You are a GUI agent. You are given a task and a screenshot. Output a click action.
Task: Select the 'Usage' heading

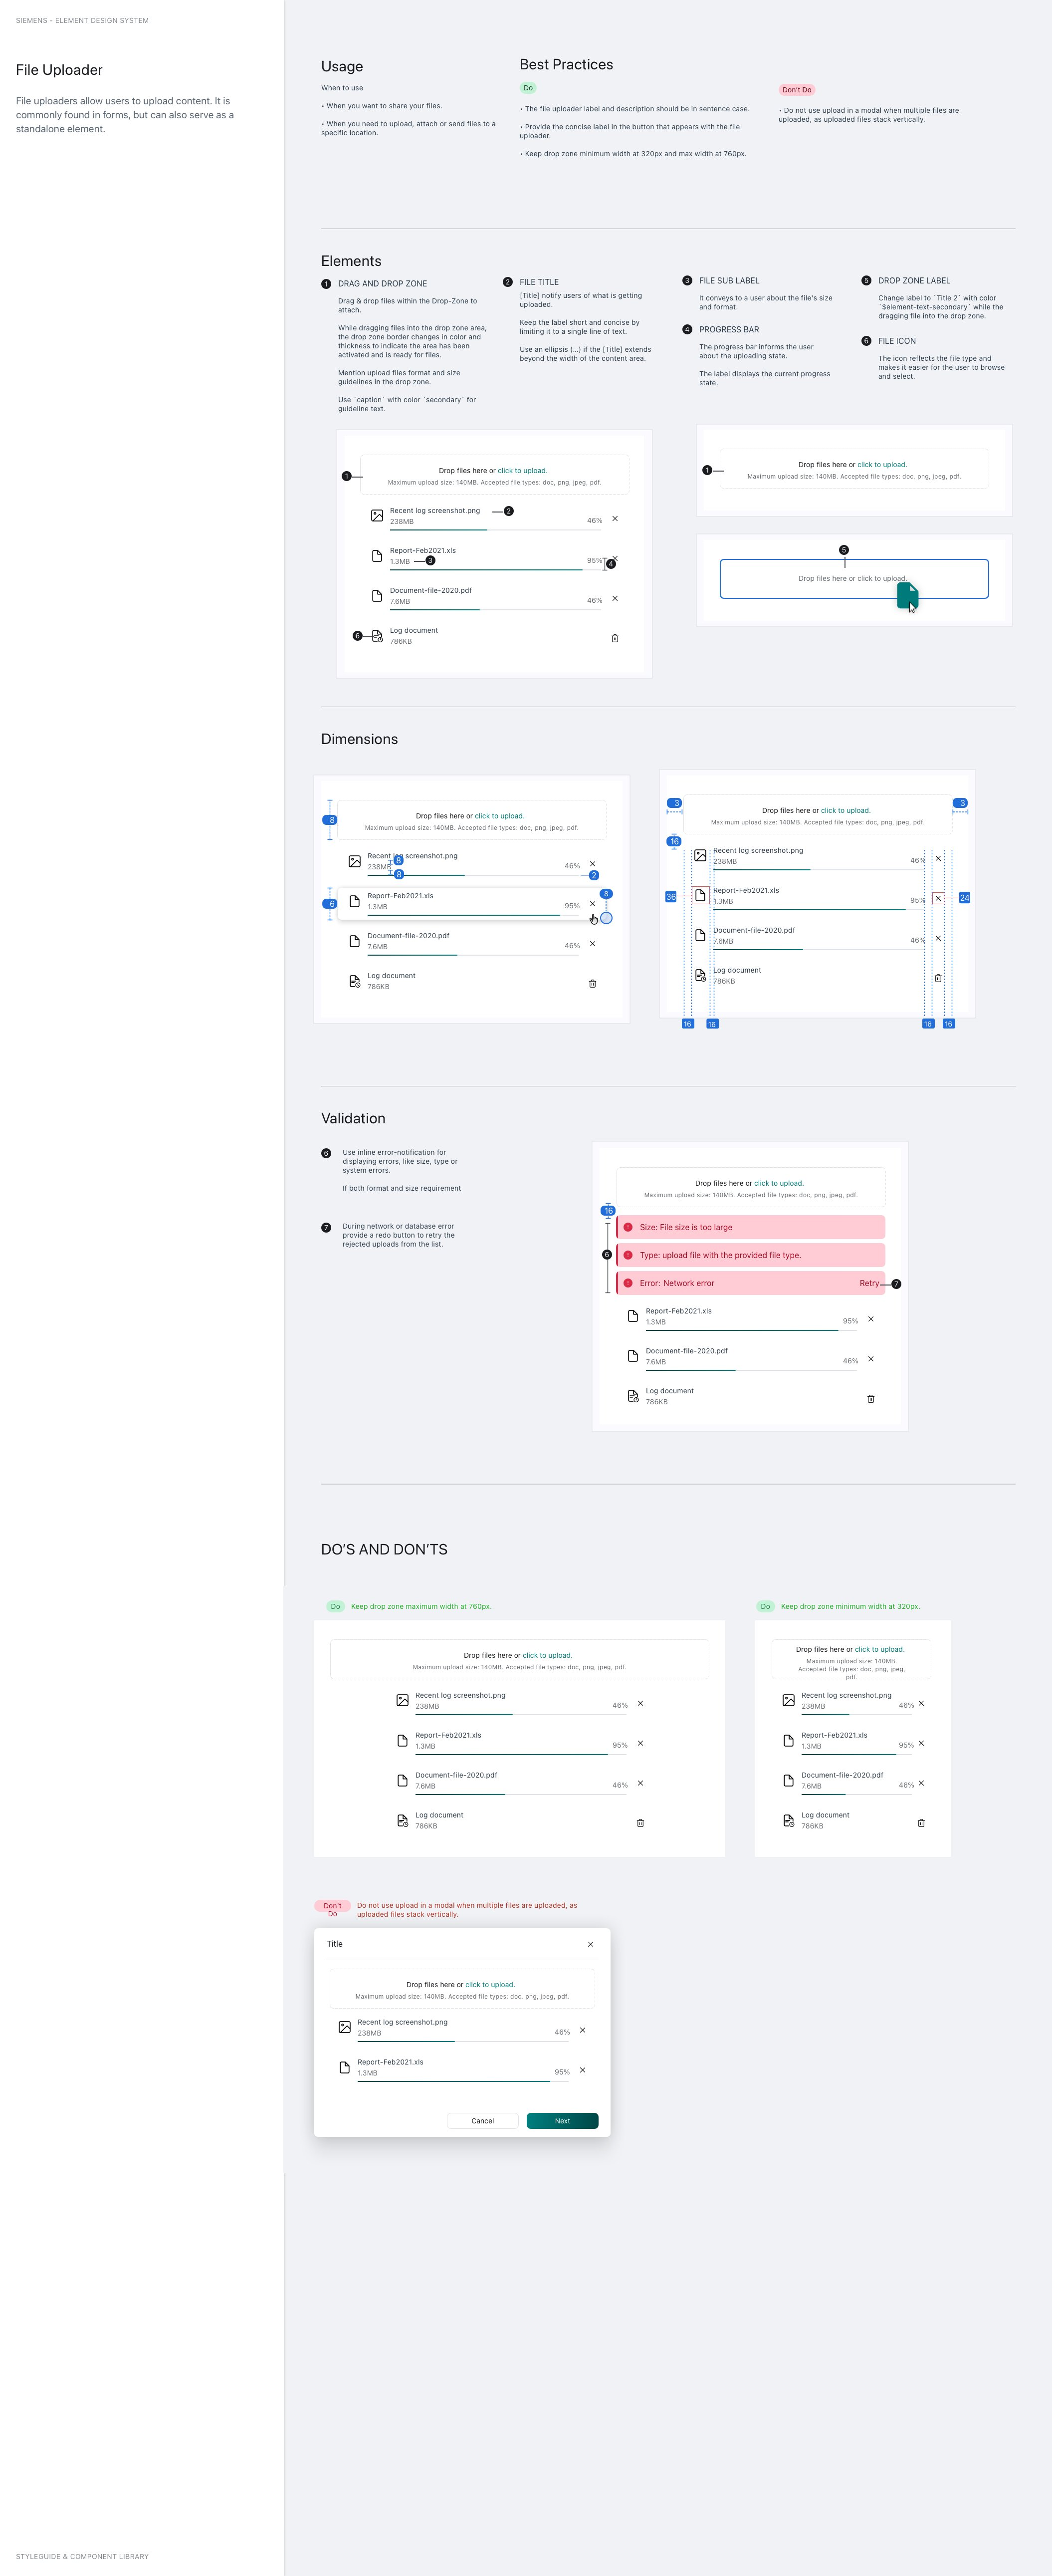[x=342, y=66]
